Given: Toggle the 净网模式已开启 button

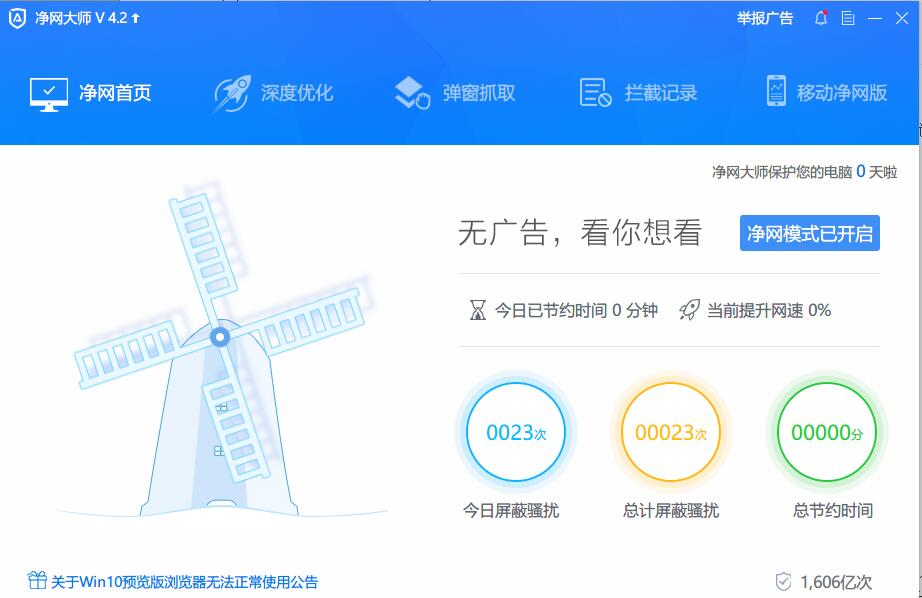Looking at the screenshot, I should [810, 233].
